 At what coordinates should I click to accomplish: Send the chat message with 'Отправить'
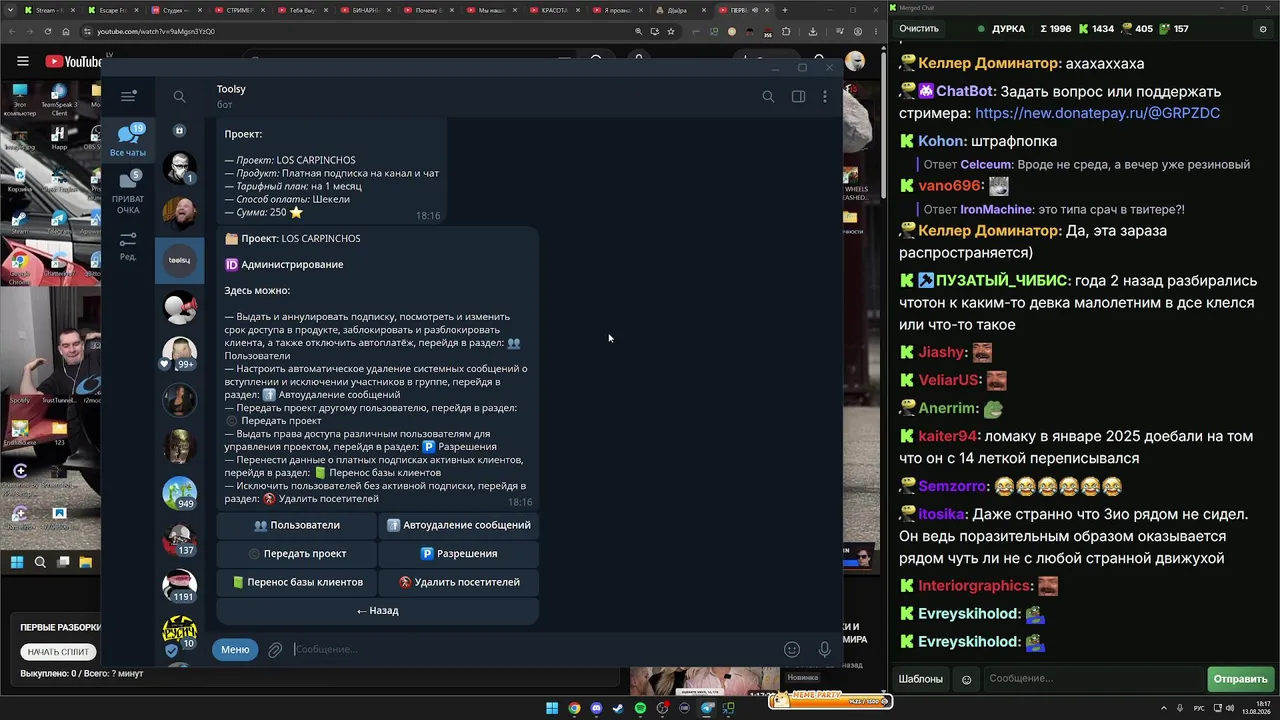click(x=1241, y=679)
